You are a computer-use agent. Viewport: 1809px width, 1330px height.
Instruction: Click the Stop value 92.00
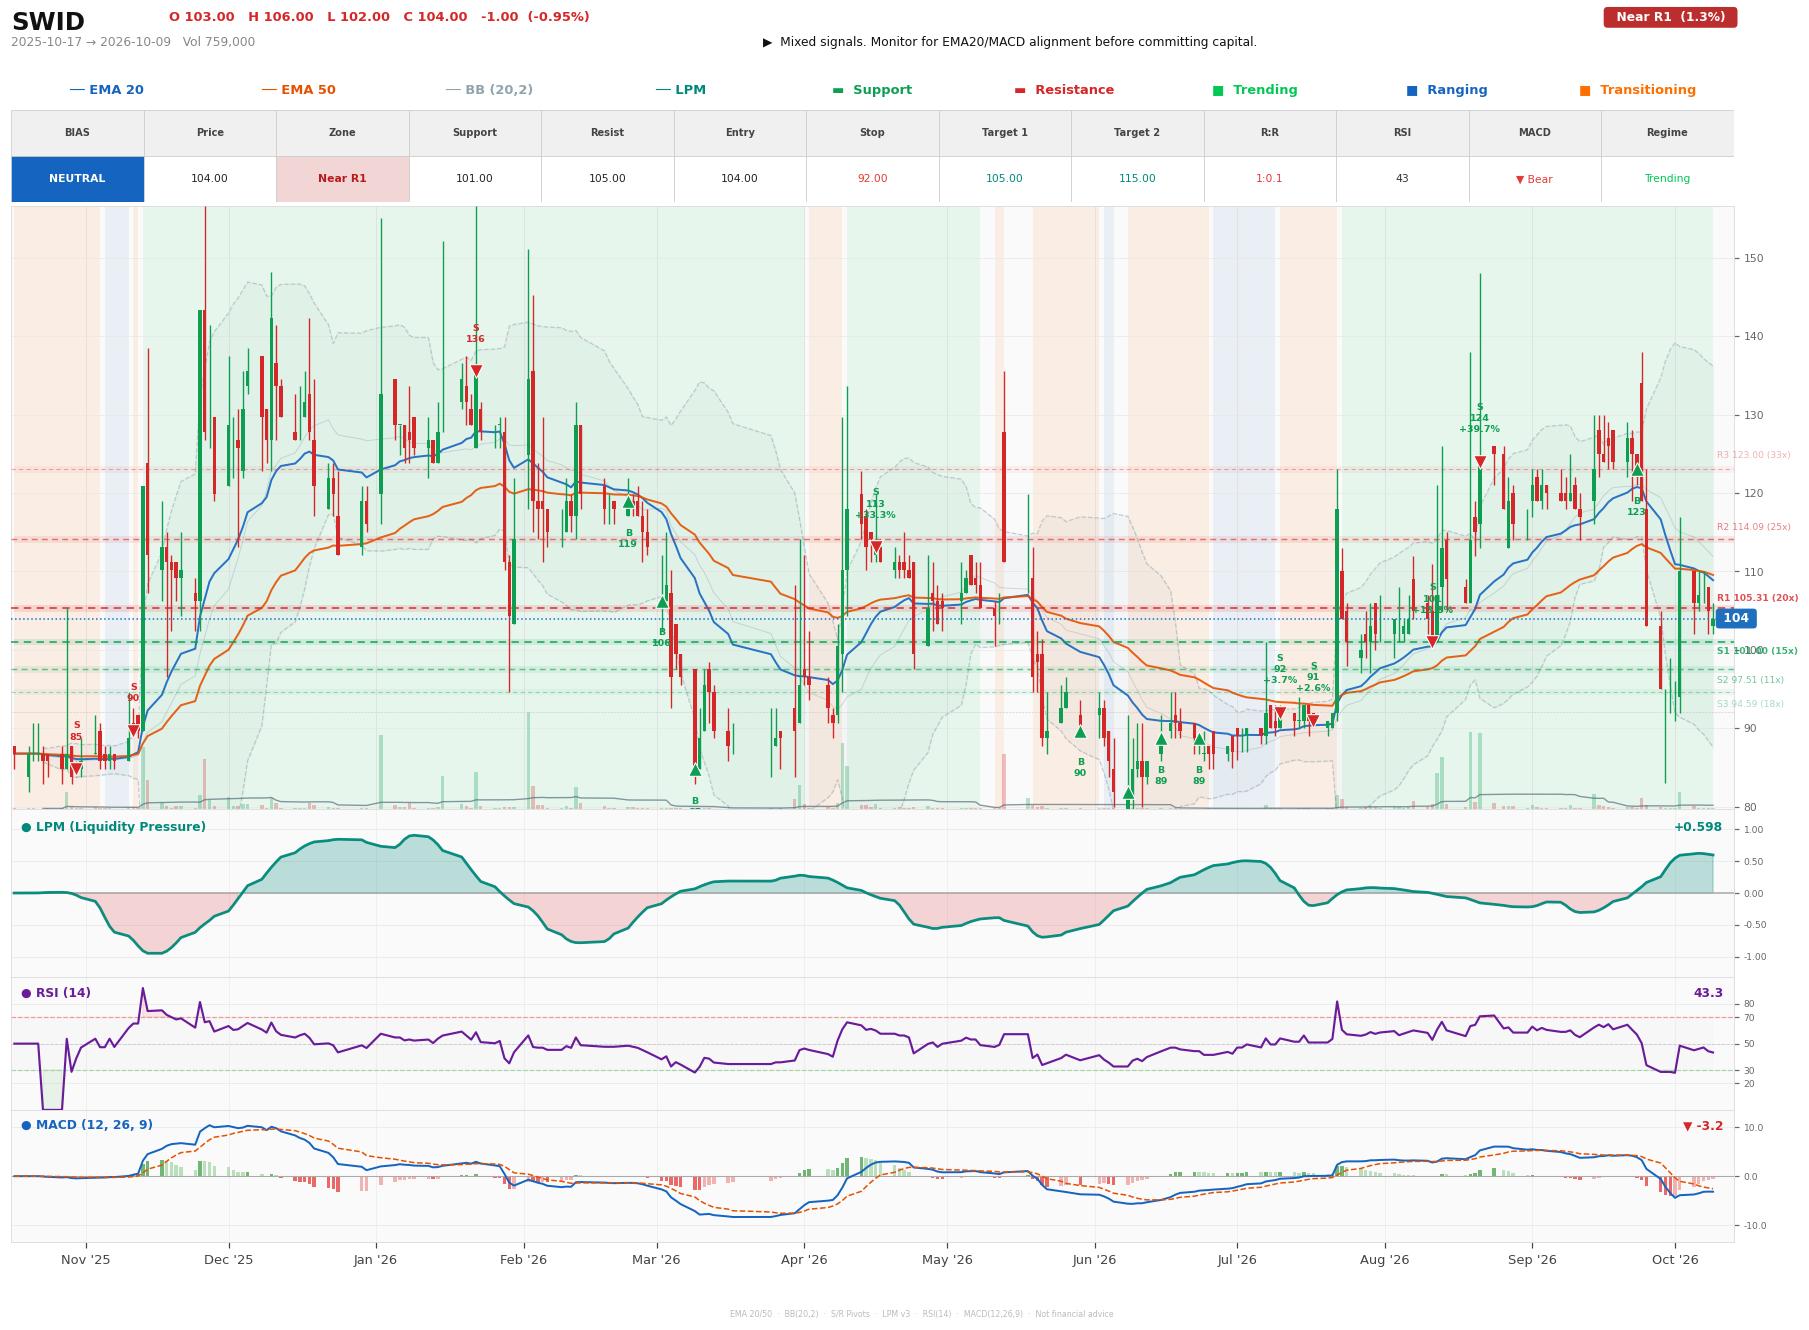(x=872, y=179)
